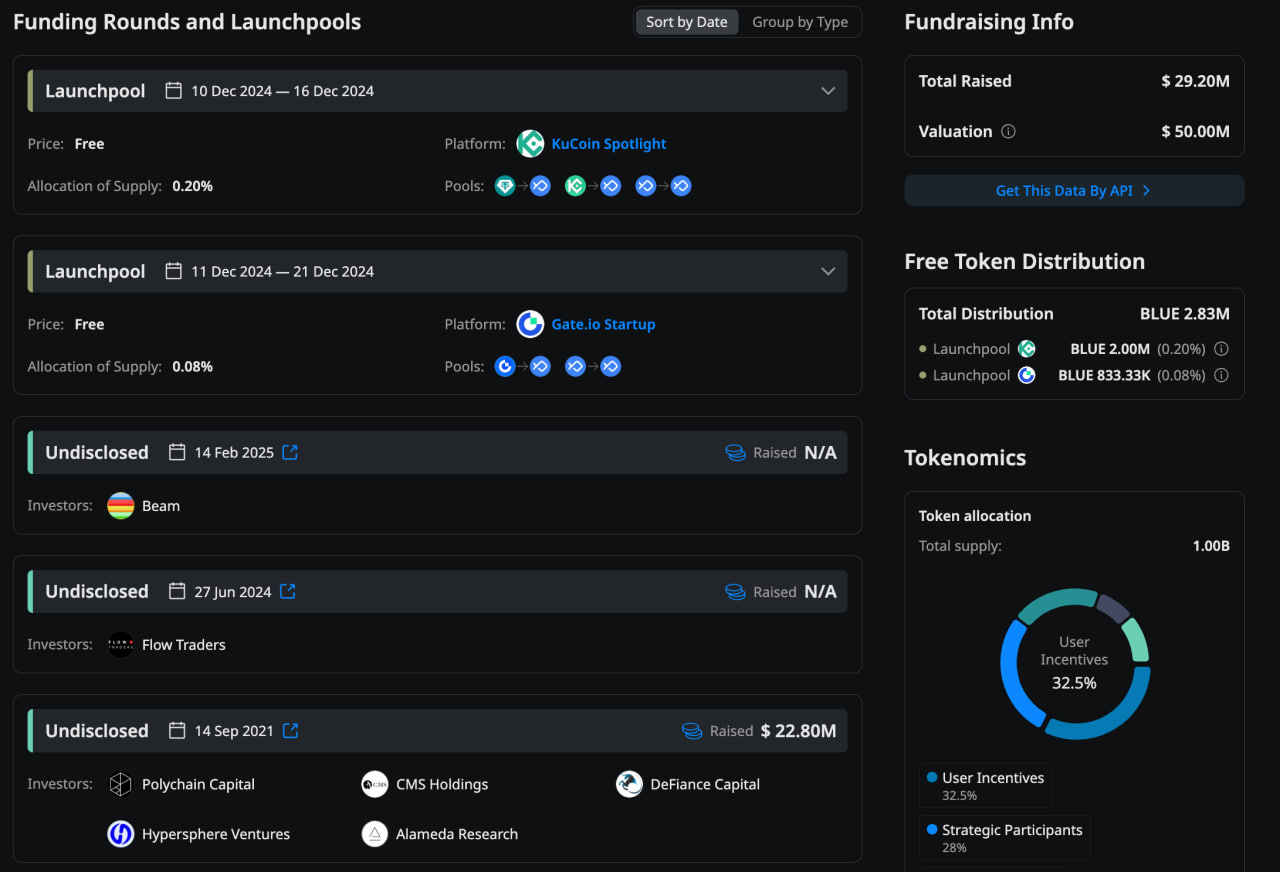
Task: Click the info icon beside BLUE 2.00M
Action: pos(1221,349)
